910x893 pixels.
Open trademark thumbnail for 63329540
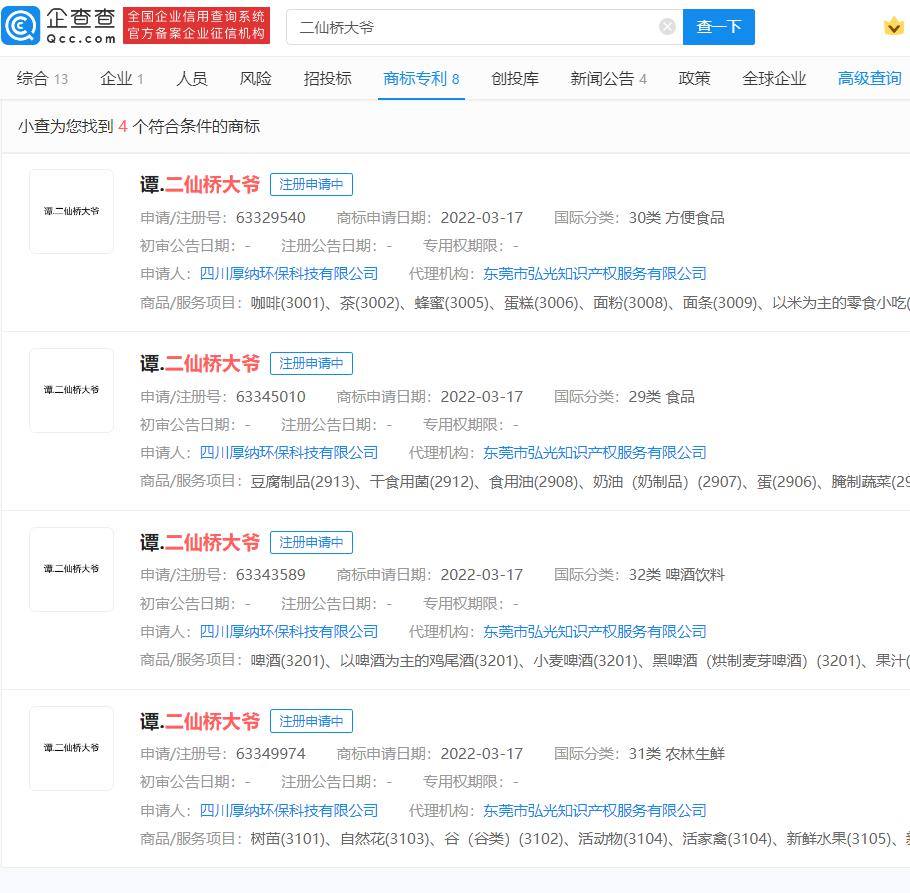71,211
